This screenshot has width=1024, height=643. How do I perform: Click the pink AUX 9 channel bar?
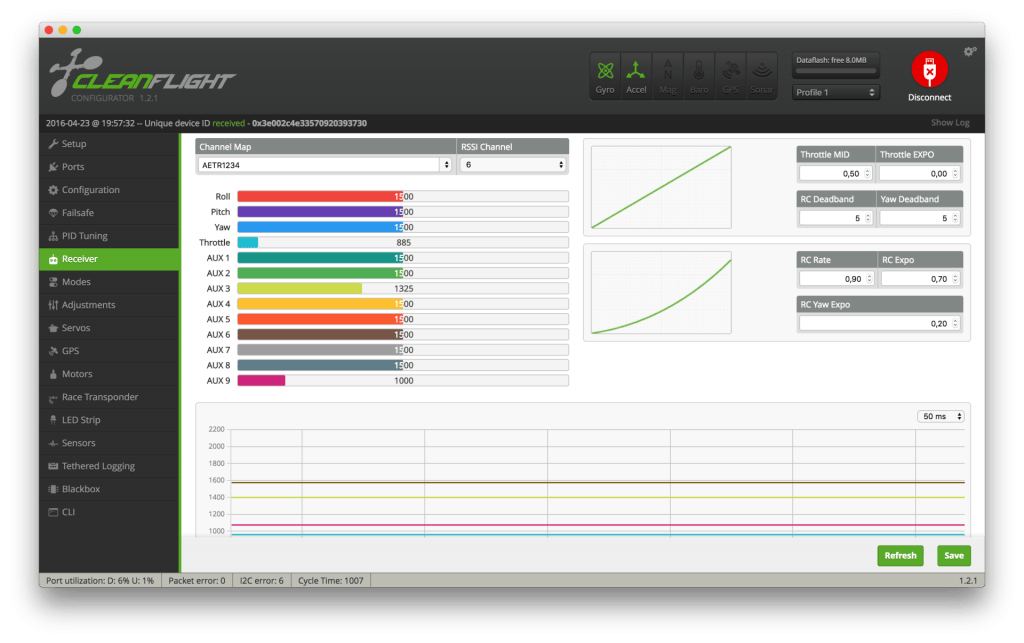point(403,381)
